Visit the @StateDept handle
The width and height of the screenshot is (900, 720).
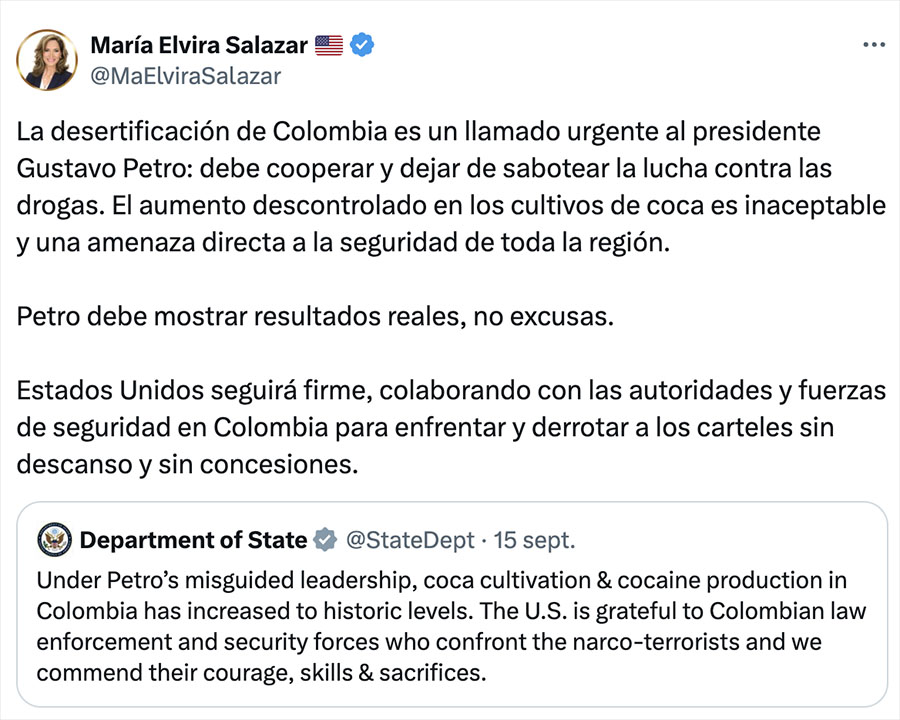(x=410, y=541)
